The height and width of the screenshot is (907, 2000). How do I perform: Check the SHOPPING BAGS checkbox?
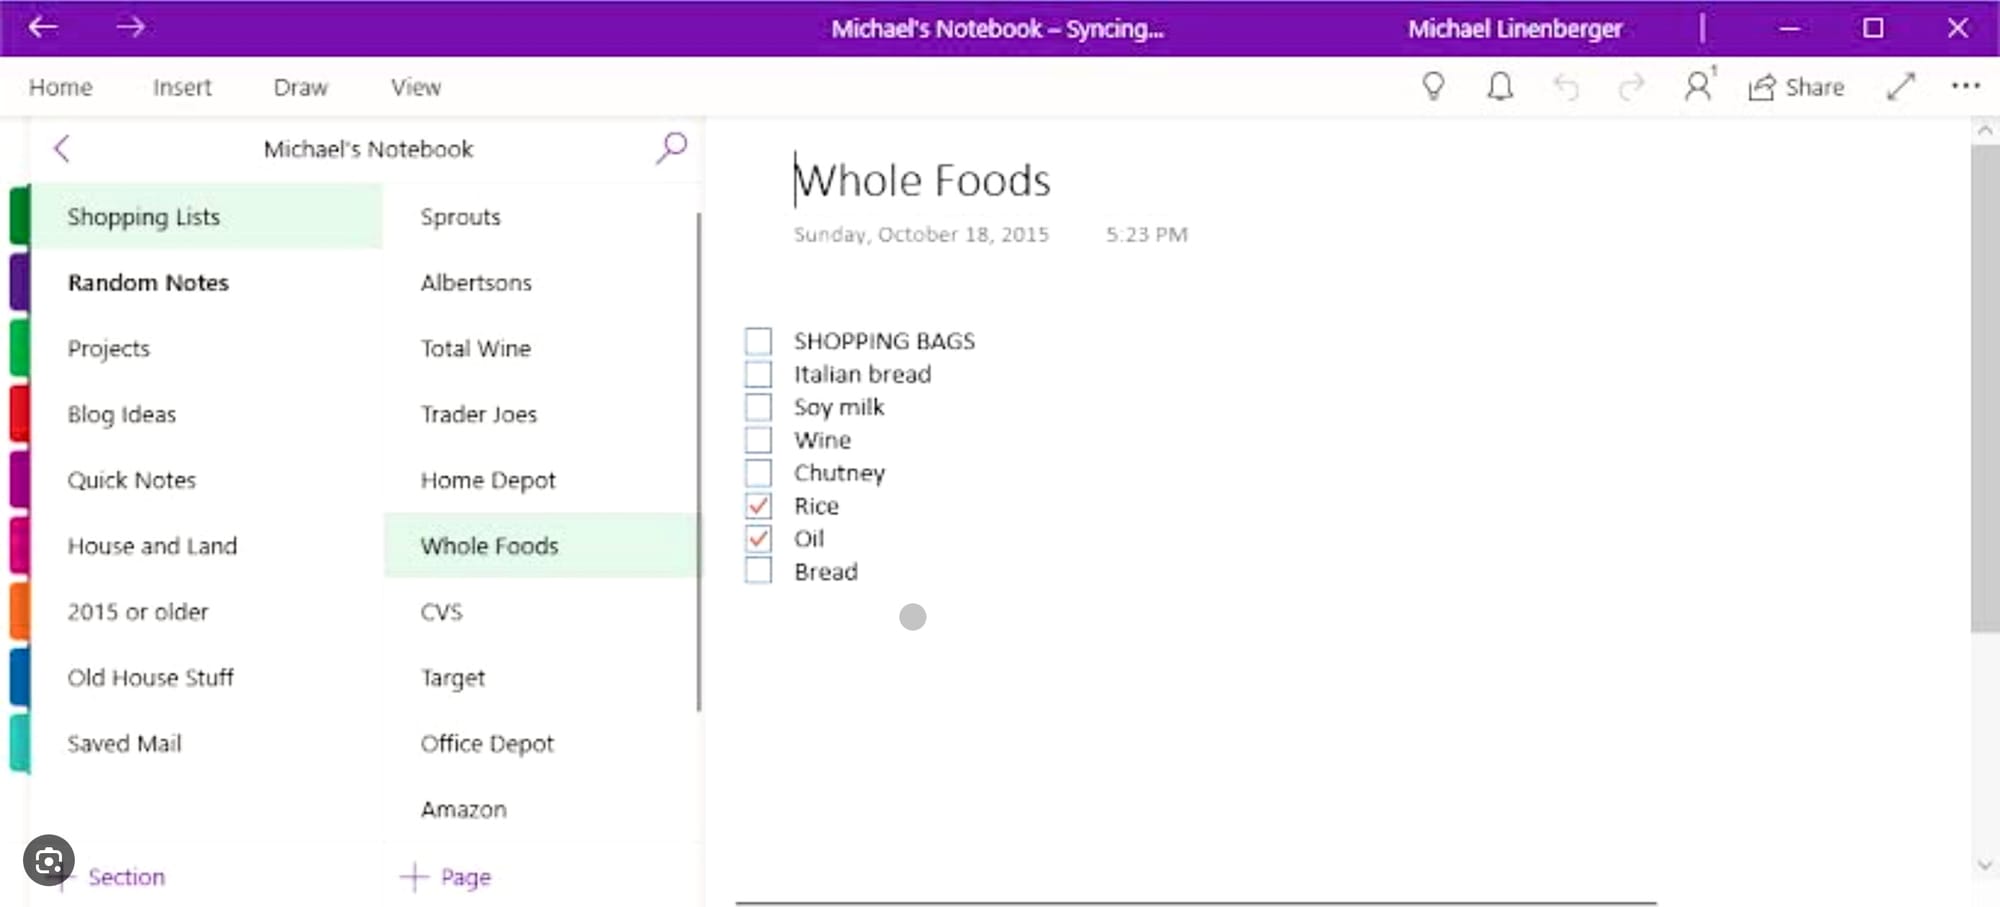[758, 341]
